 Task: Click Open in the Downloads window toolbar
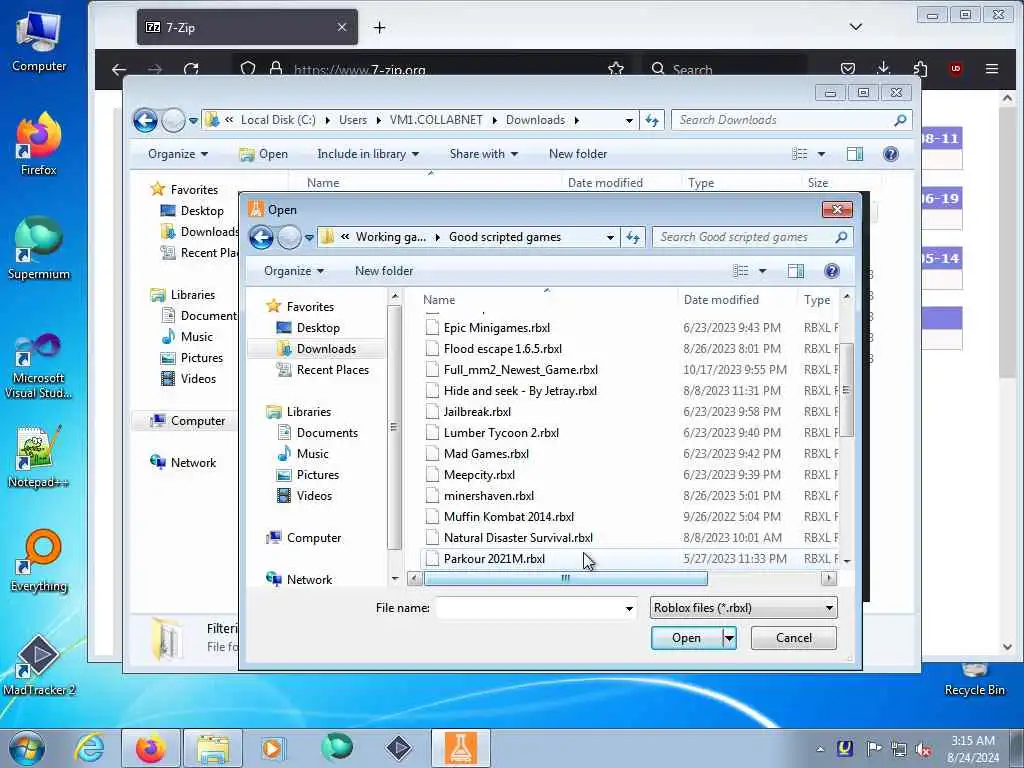(x=263, y=154)
